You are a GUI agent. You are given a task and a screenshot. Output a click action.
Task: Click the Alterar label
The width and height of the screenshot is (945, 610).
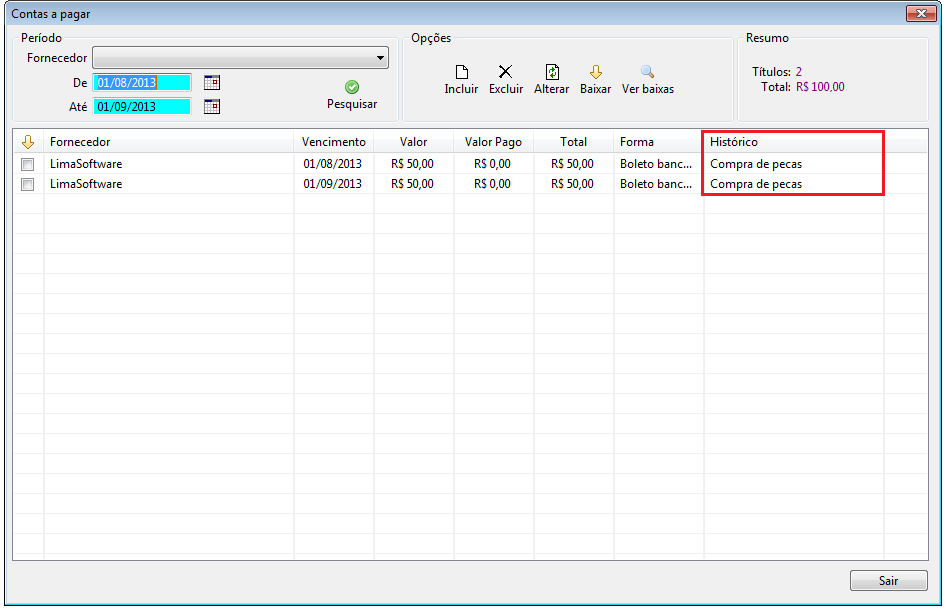pyautogui.click(x=551, y=89)
